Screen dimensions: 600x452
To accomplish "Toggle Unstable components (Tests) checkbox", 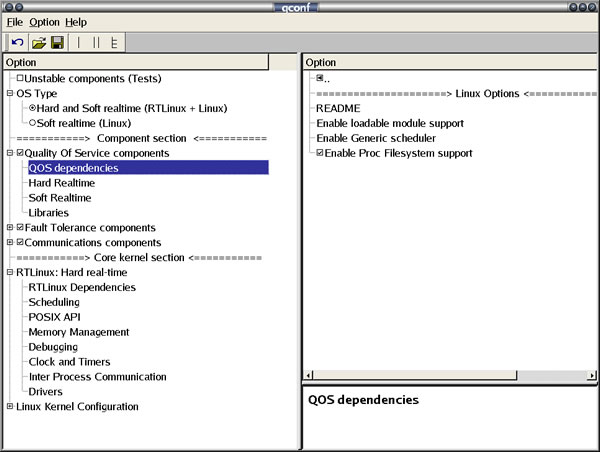I will (x=20, y=78).
